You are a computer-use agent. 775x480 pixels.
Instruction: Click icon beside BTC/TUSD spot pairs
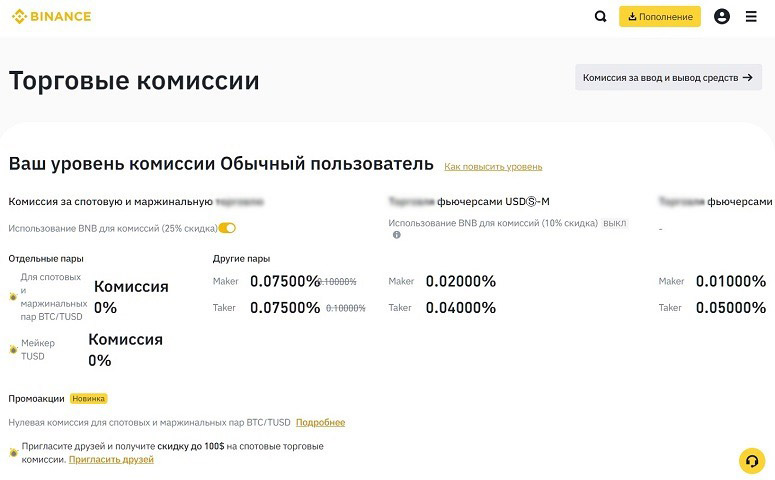tap(13, 297)
